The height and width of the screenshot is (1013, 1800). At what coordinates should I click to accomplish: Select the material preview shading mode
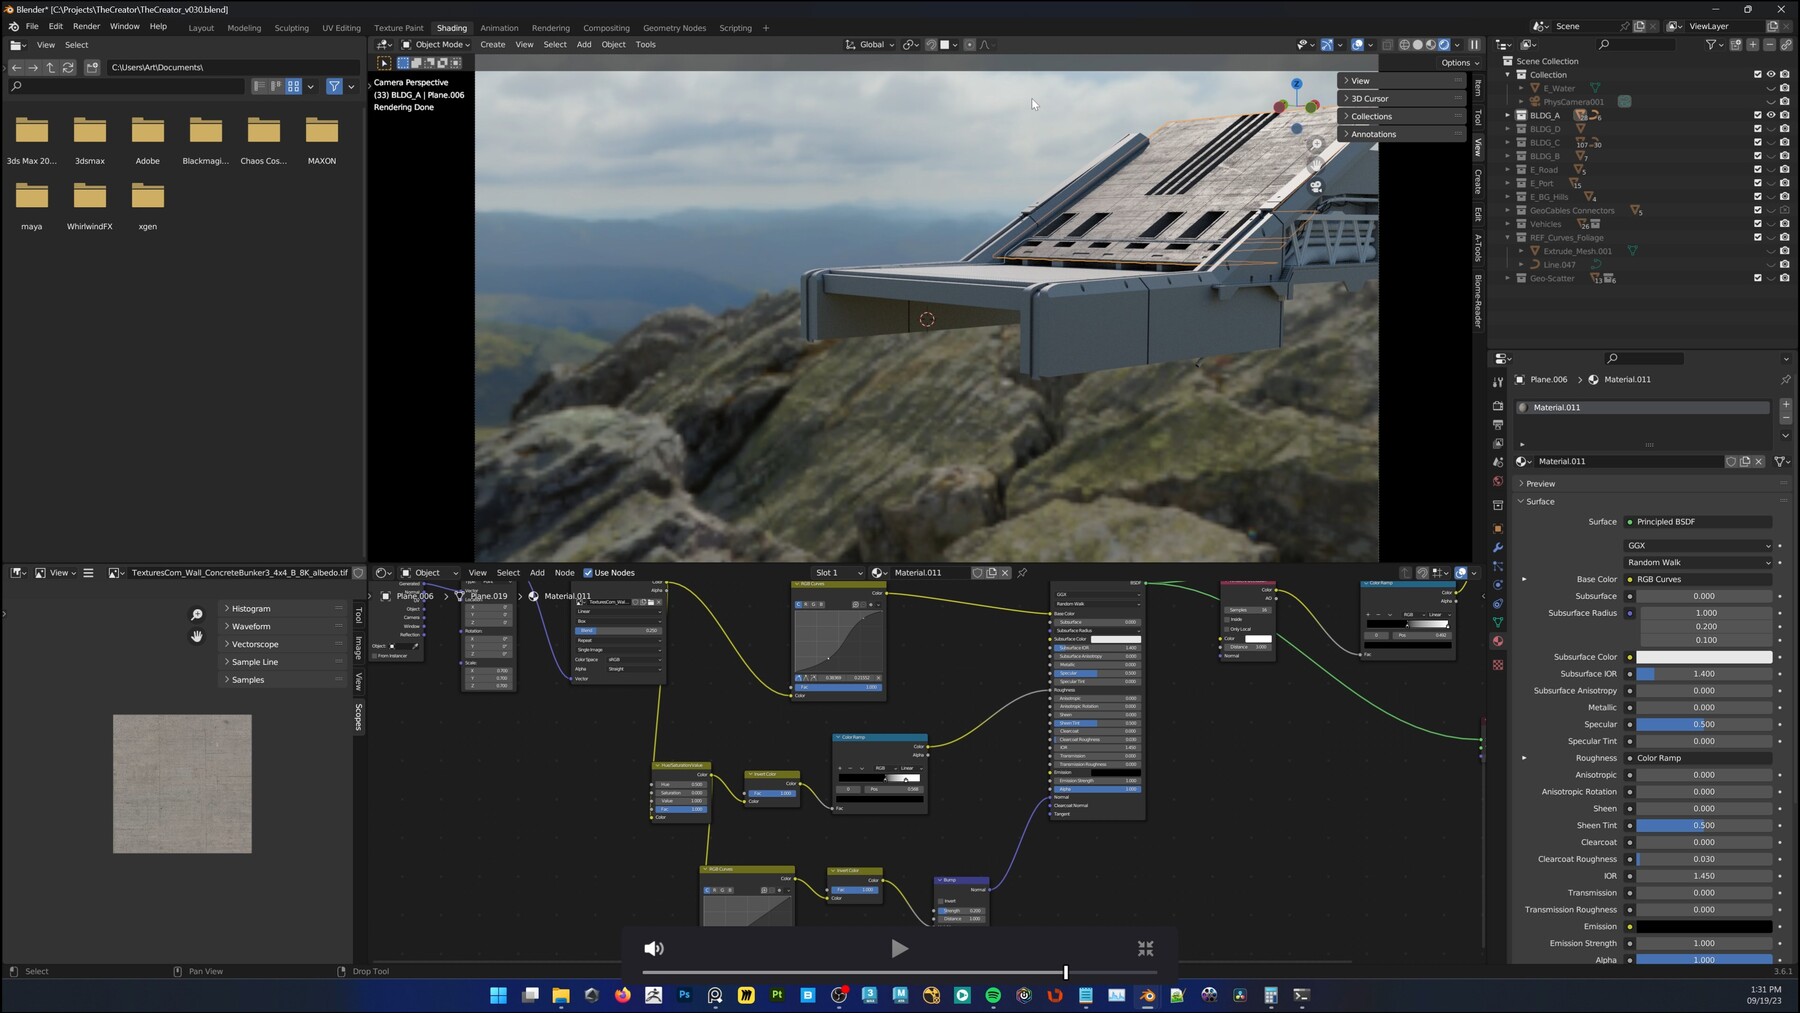1431,44
